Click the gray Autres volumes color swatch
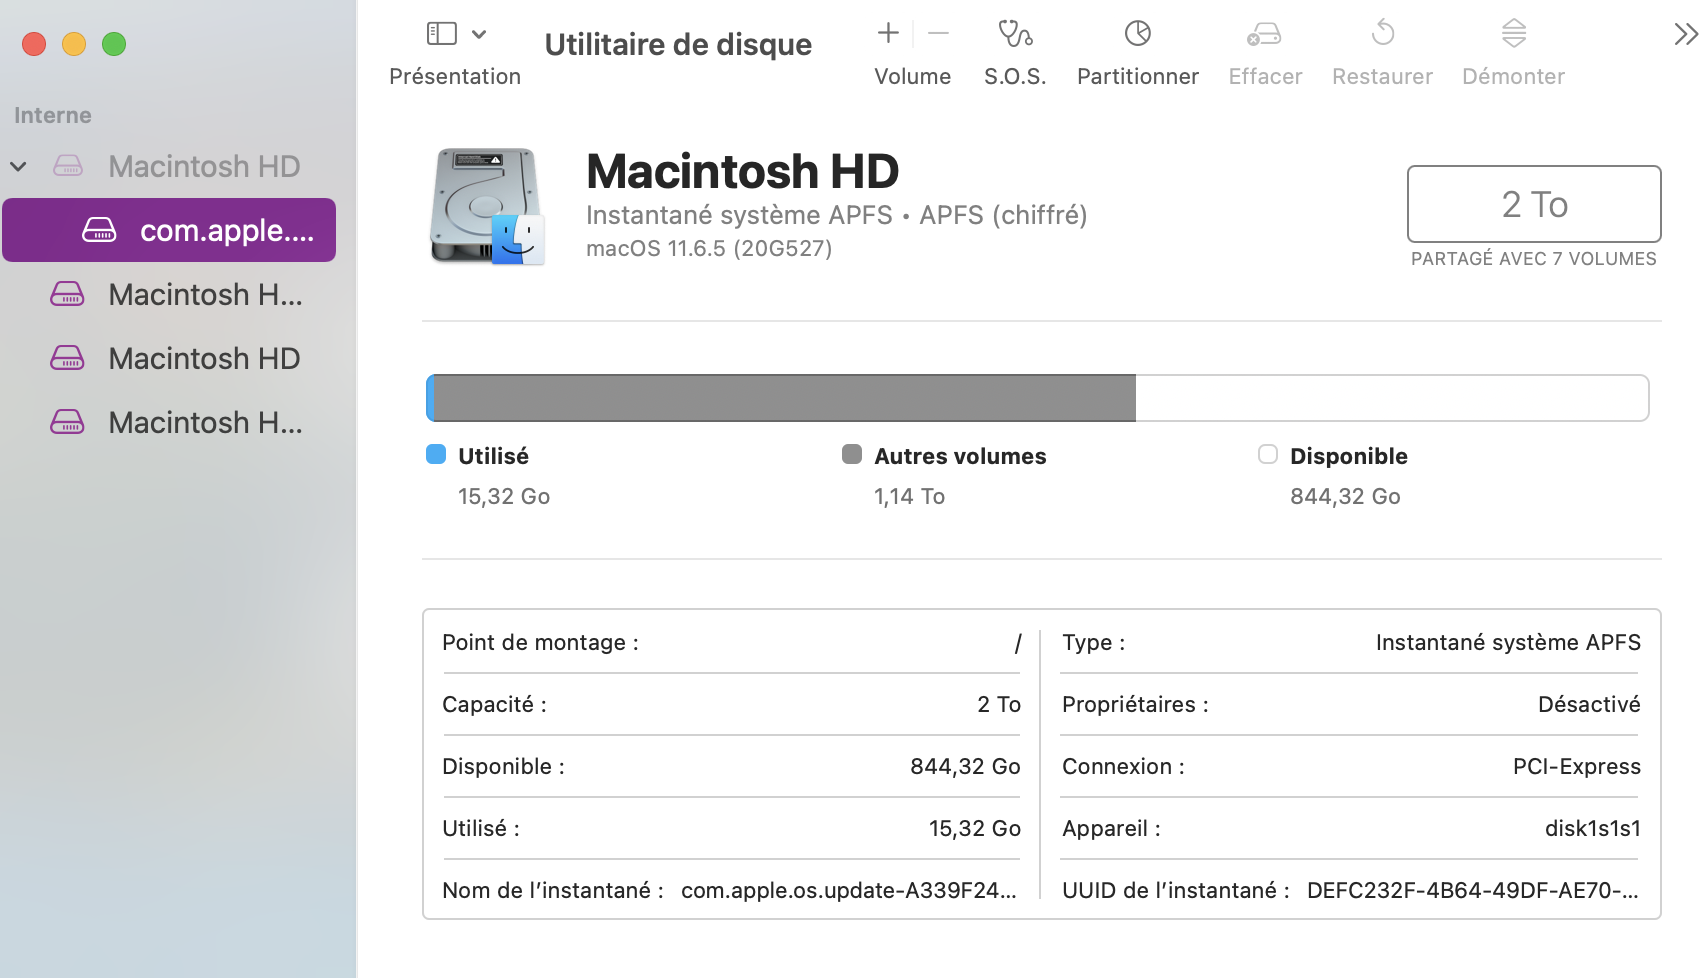The image size is (1704, 978). [852, 454]
